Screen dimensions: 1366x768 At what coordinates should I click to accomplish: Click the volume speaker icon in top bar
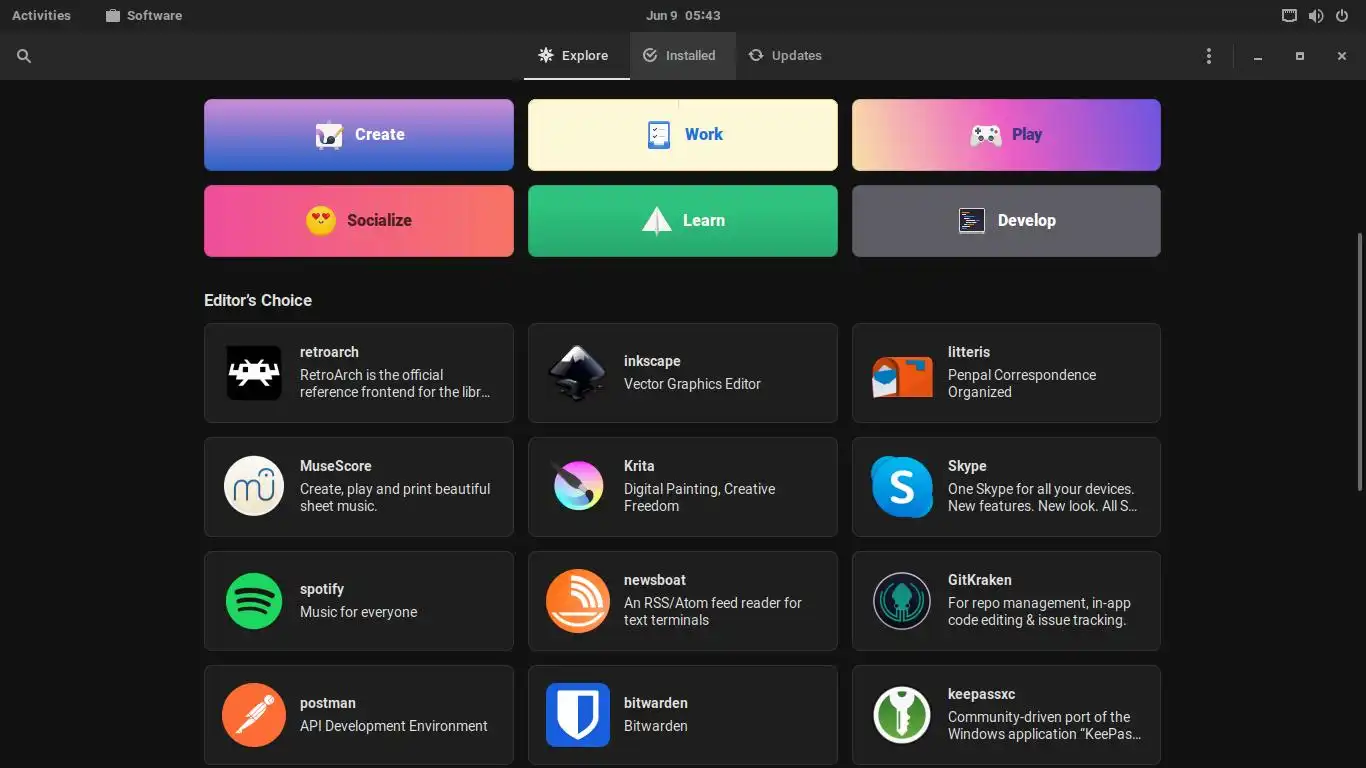tap(1315, 16)
